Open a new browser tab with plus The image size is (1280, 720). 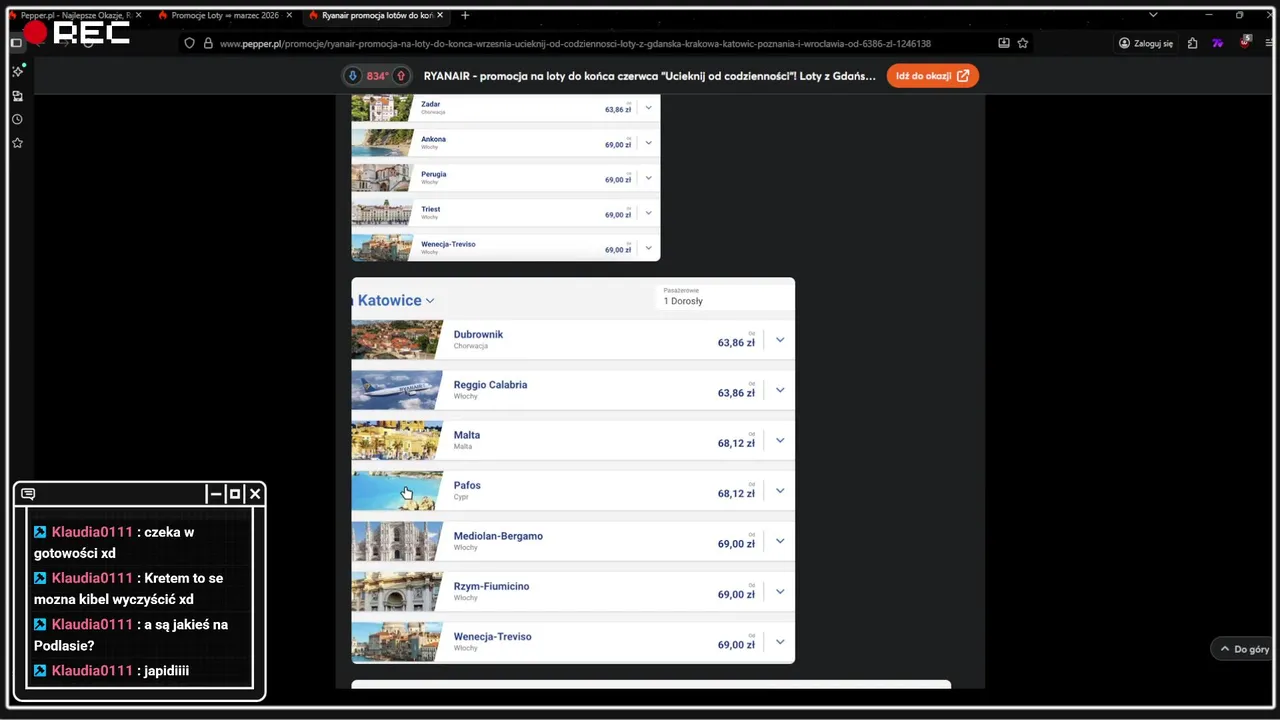point(465,15)
